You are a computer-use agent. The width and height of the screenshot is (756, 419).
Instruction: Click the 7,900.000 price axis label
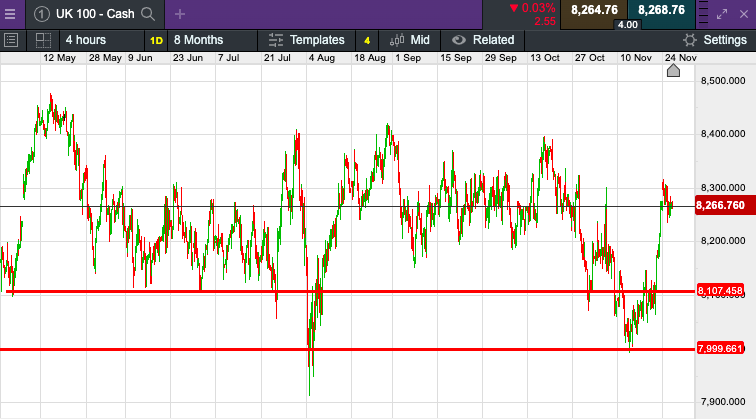723,401
